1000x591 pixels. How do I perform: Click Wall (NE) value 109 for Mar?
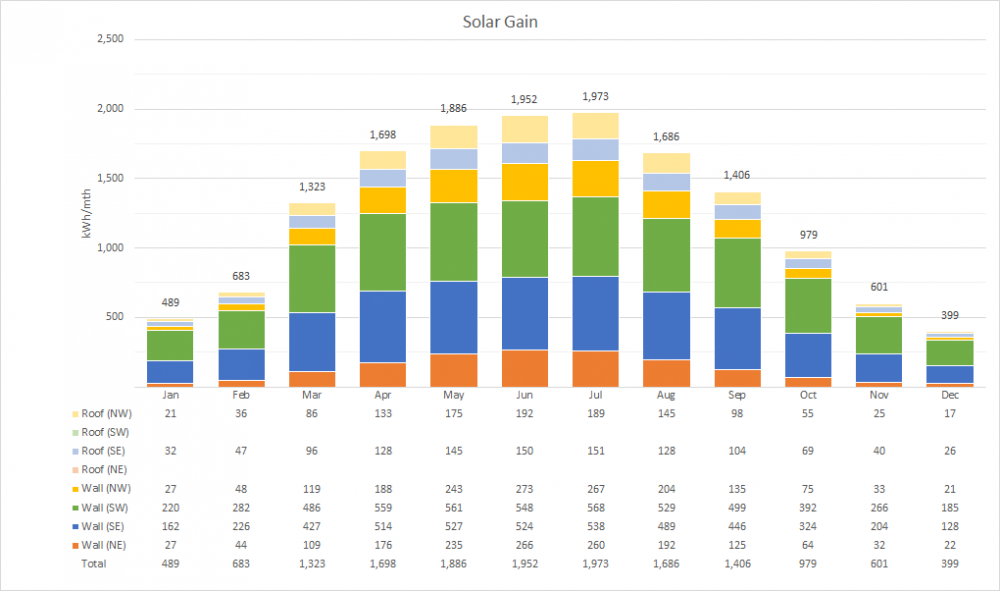[x=312, y=546]
